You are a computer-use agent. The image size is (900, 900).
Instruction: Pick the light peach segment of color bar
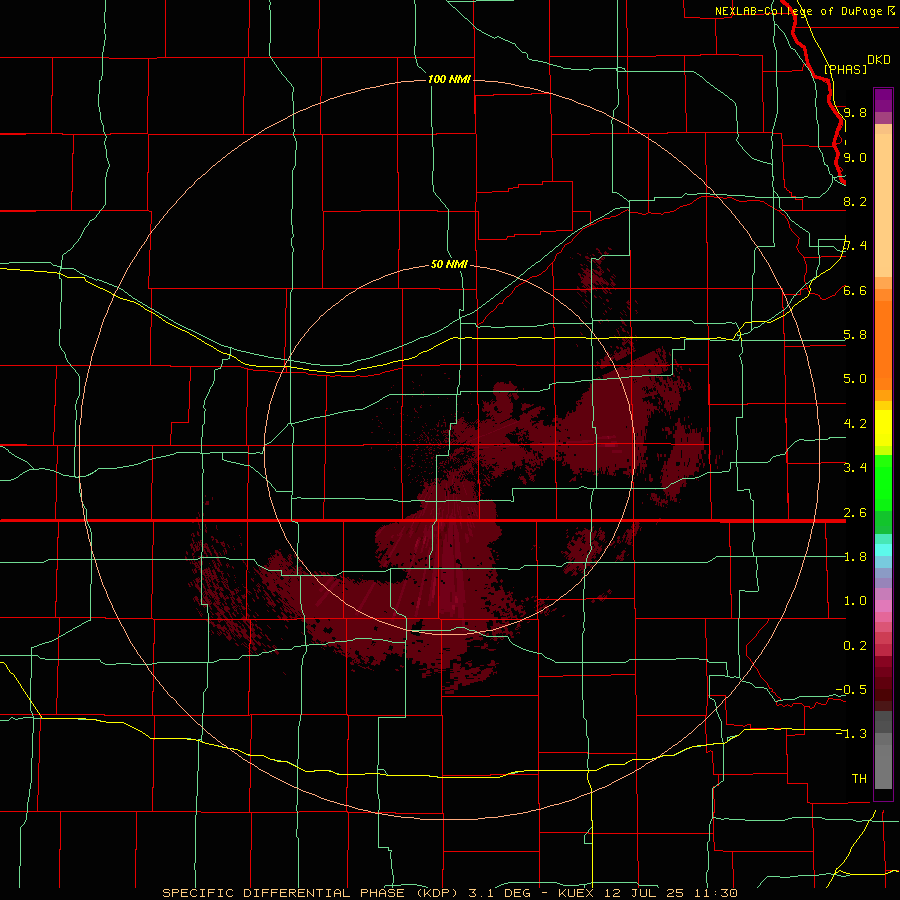pyautogui.click(x=883, y=205)
